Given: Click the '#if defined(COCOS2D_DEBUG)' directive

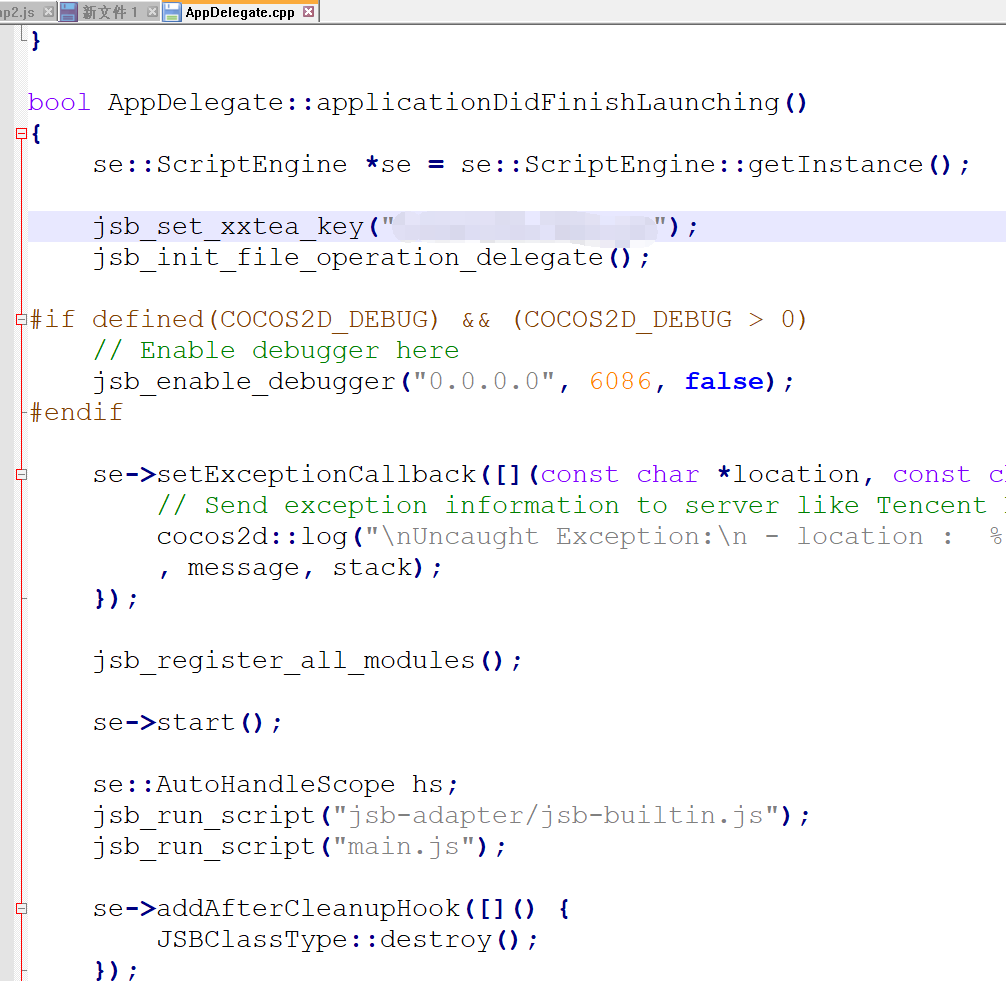Looking at the screenshot, I should [x=234, y=320].
